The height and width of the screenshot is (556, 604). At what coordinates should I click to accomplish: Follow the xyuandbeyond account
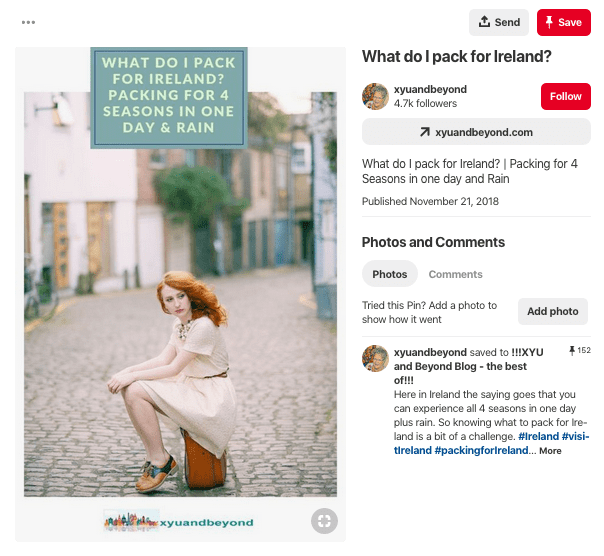(x=565, y=96)
